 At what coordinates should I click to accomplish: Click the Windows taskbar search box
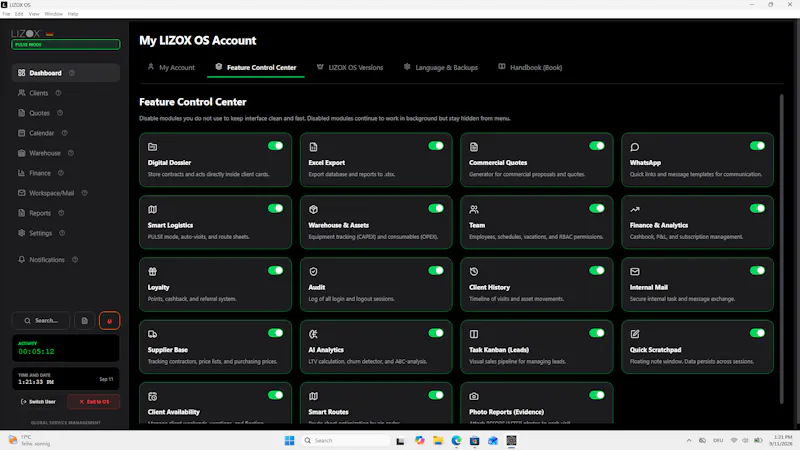click(x=345, y=441)
